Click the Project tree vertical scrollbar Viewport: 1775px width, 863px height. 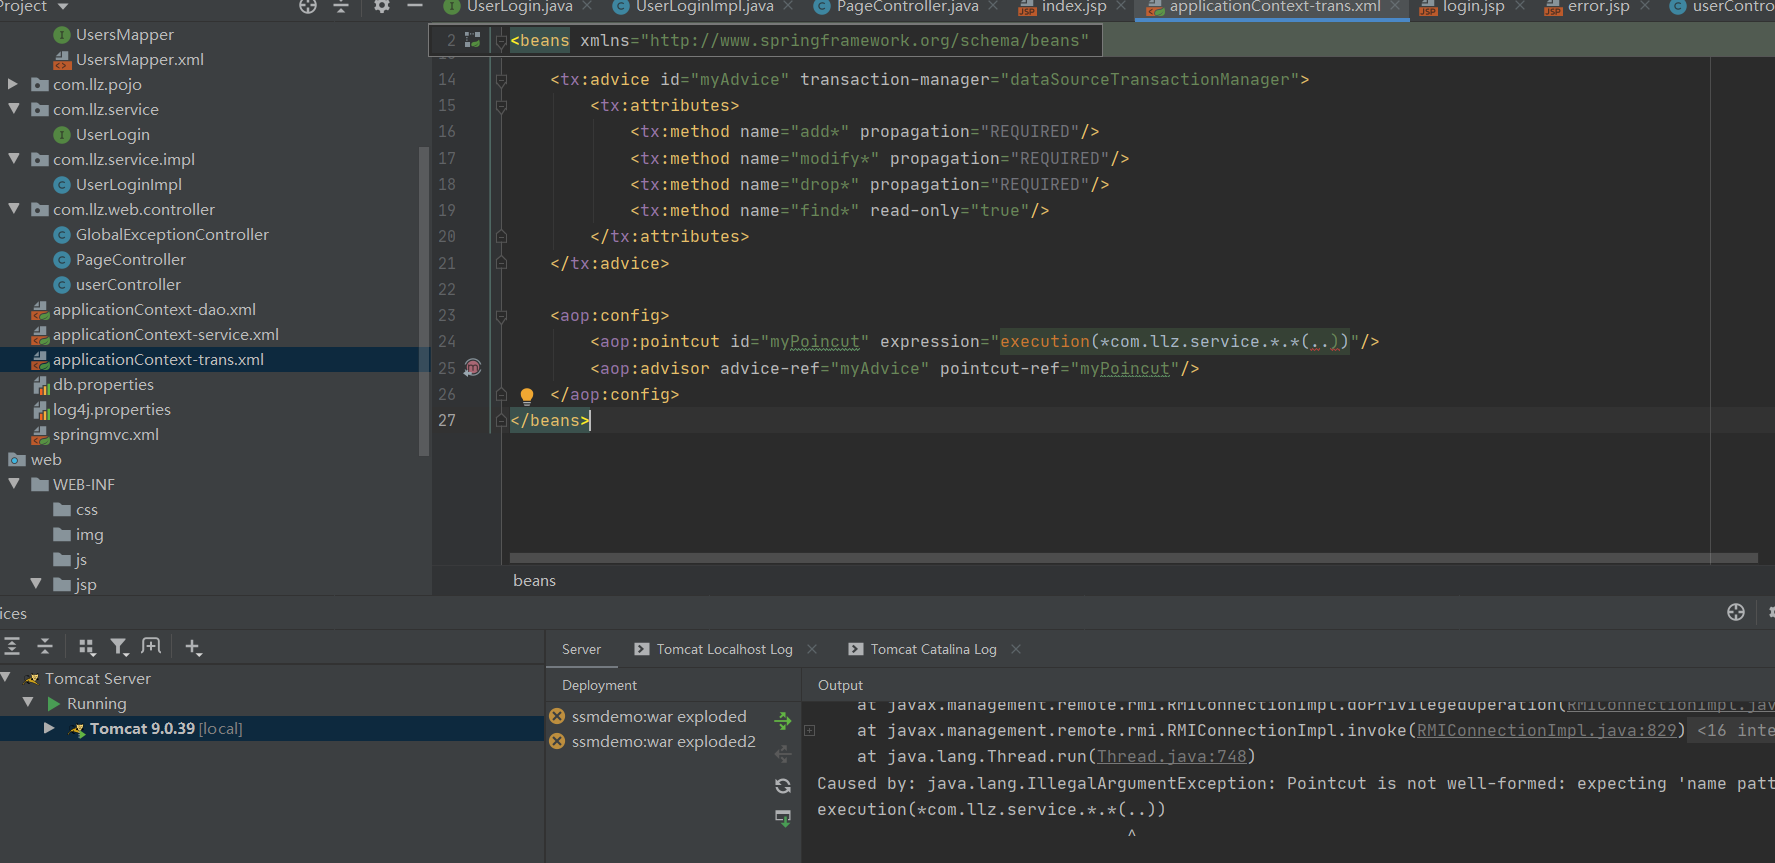pos(424,300)
